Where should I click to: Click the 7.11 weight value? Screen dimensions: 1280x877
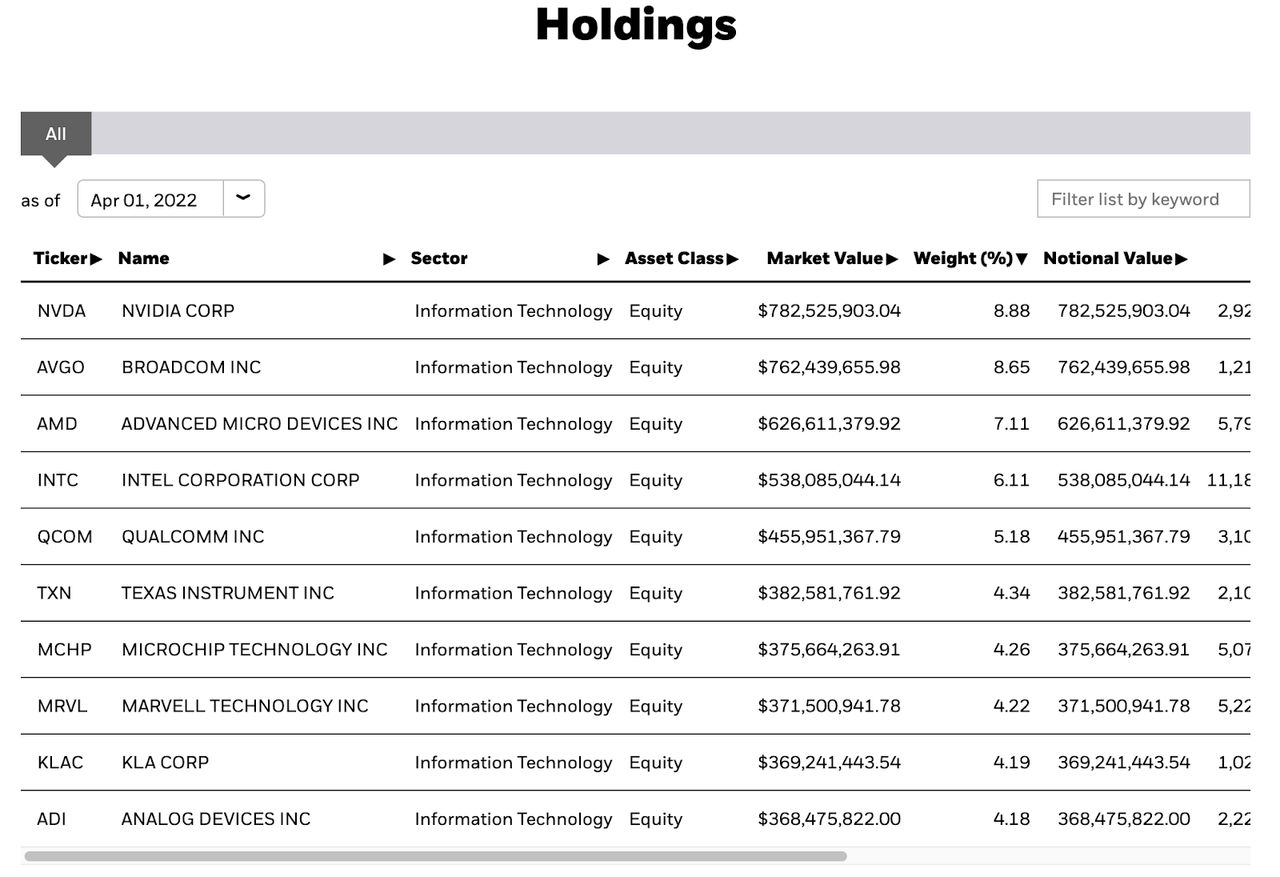[1012, 424]
